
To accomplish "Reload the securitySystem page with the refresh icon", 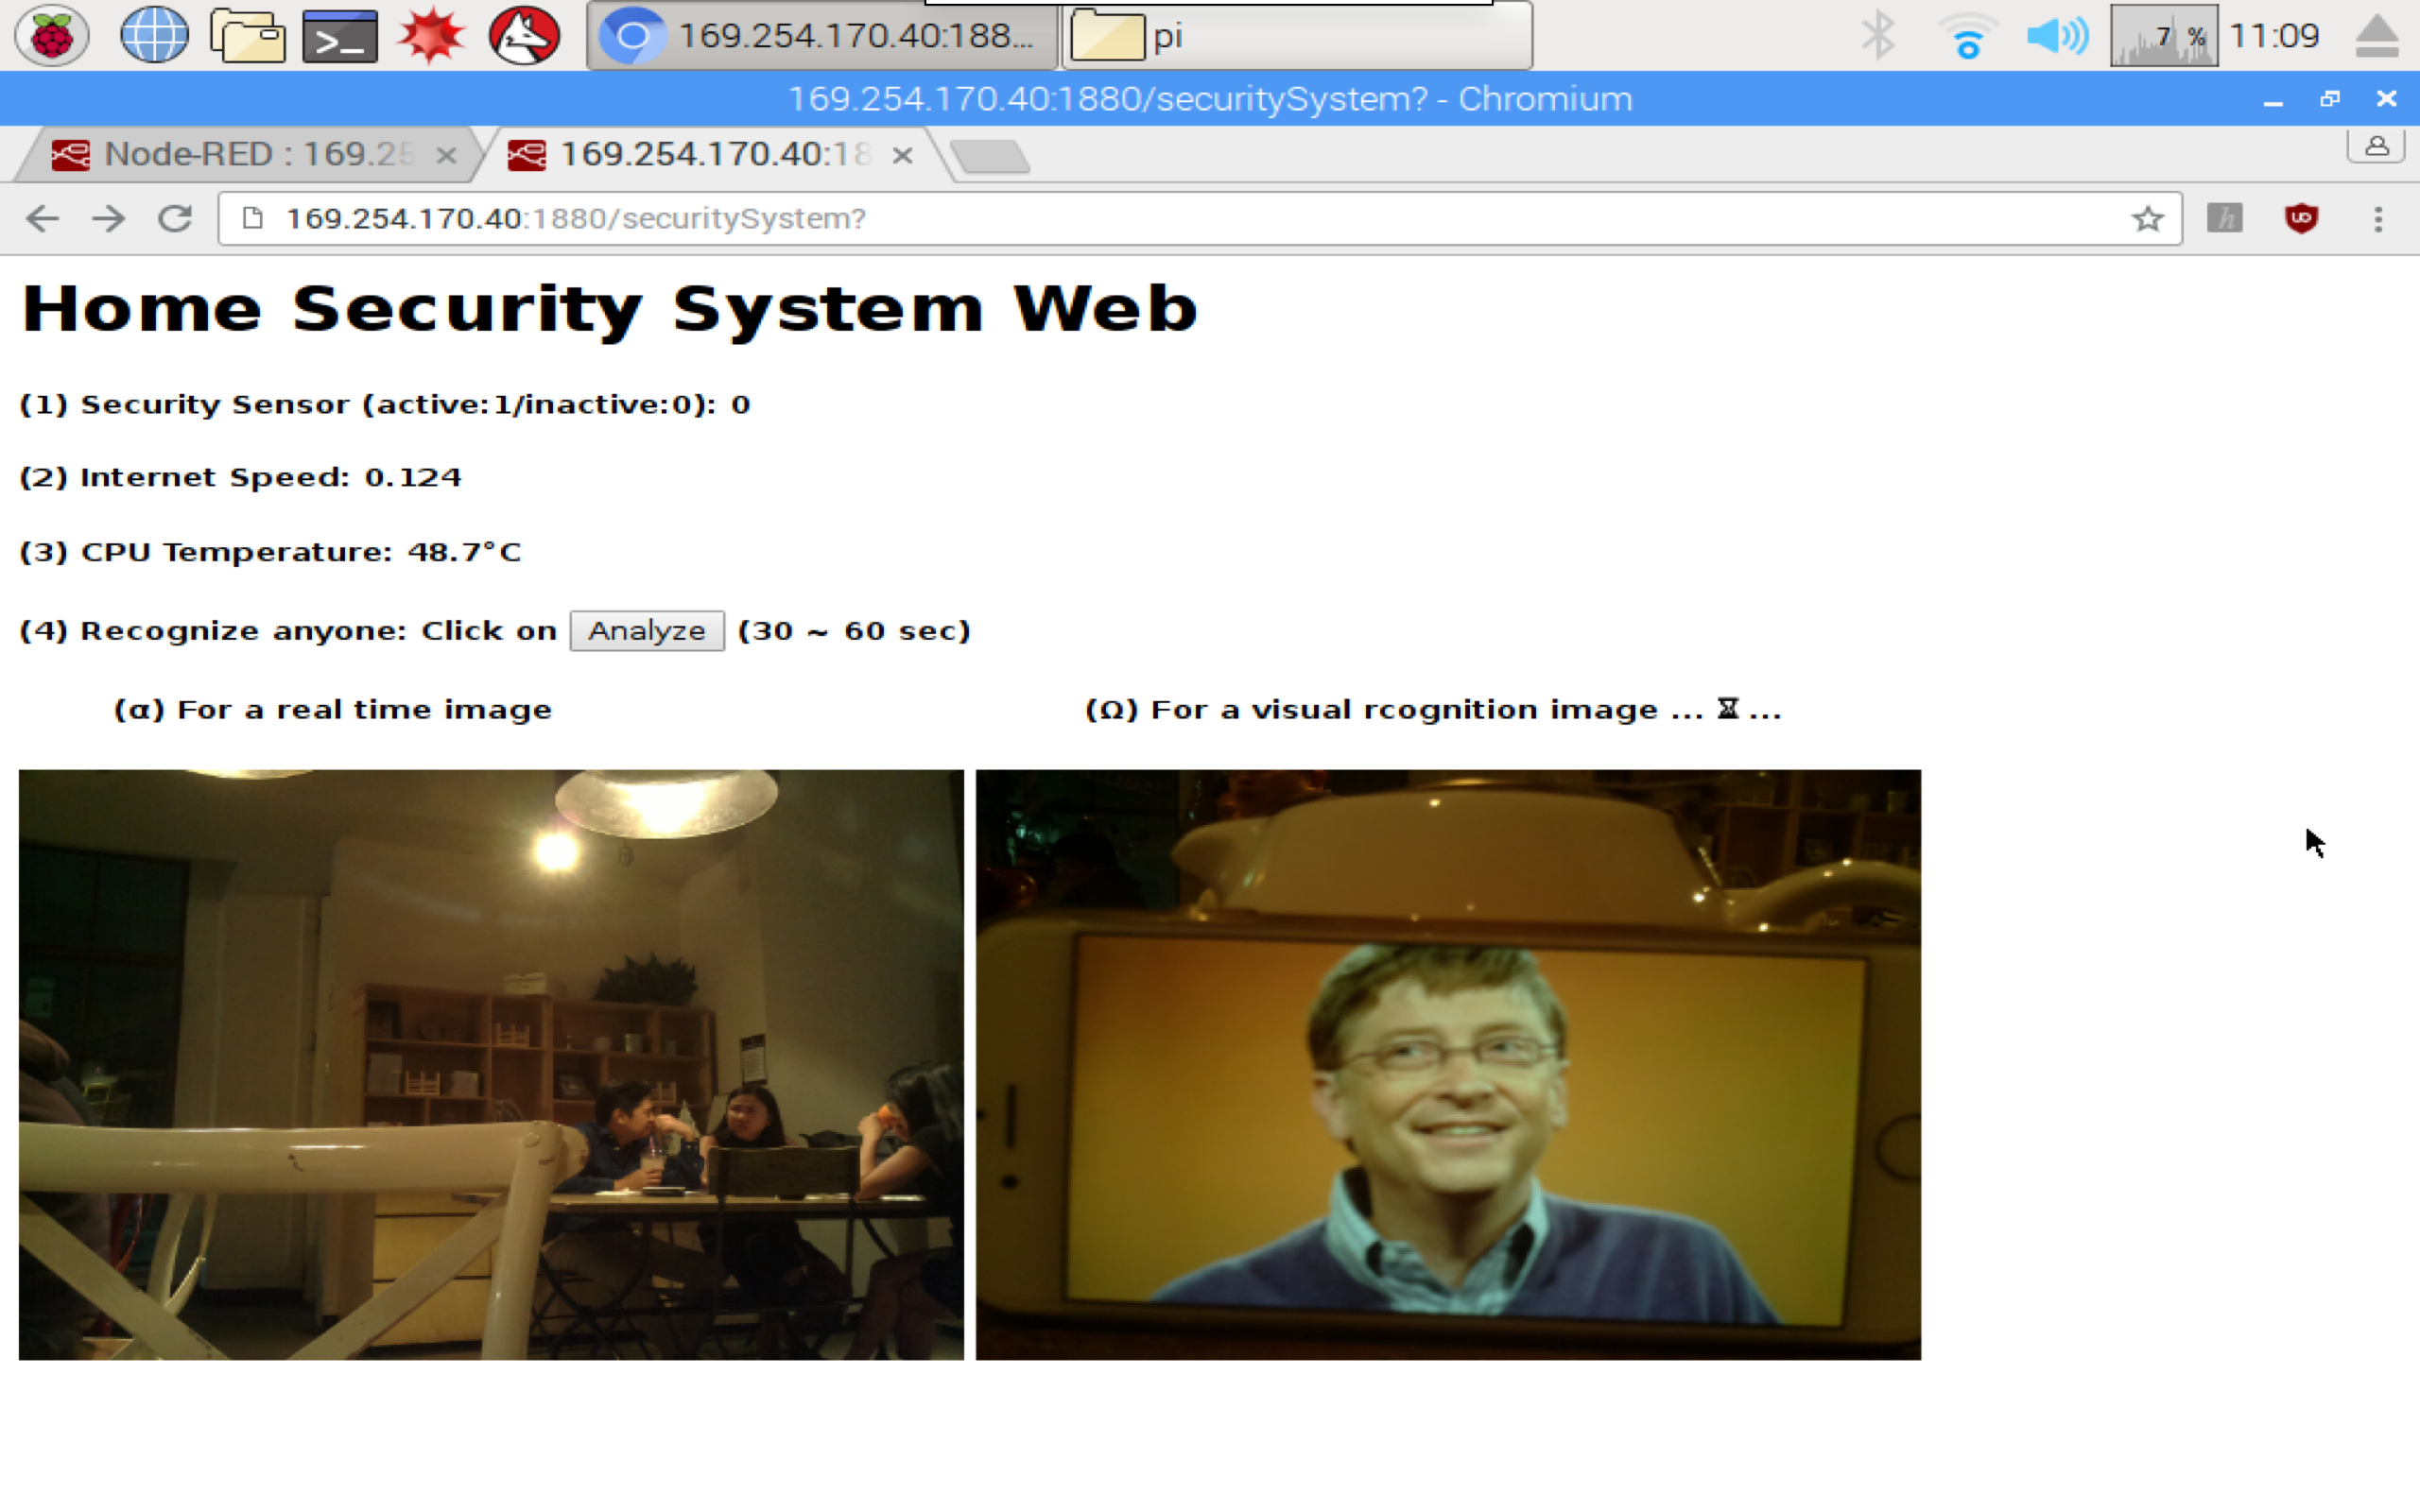I will coord(174,218).
